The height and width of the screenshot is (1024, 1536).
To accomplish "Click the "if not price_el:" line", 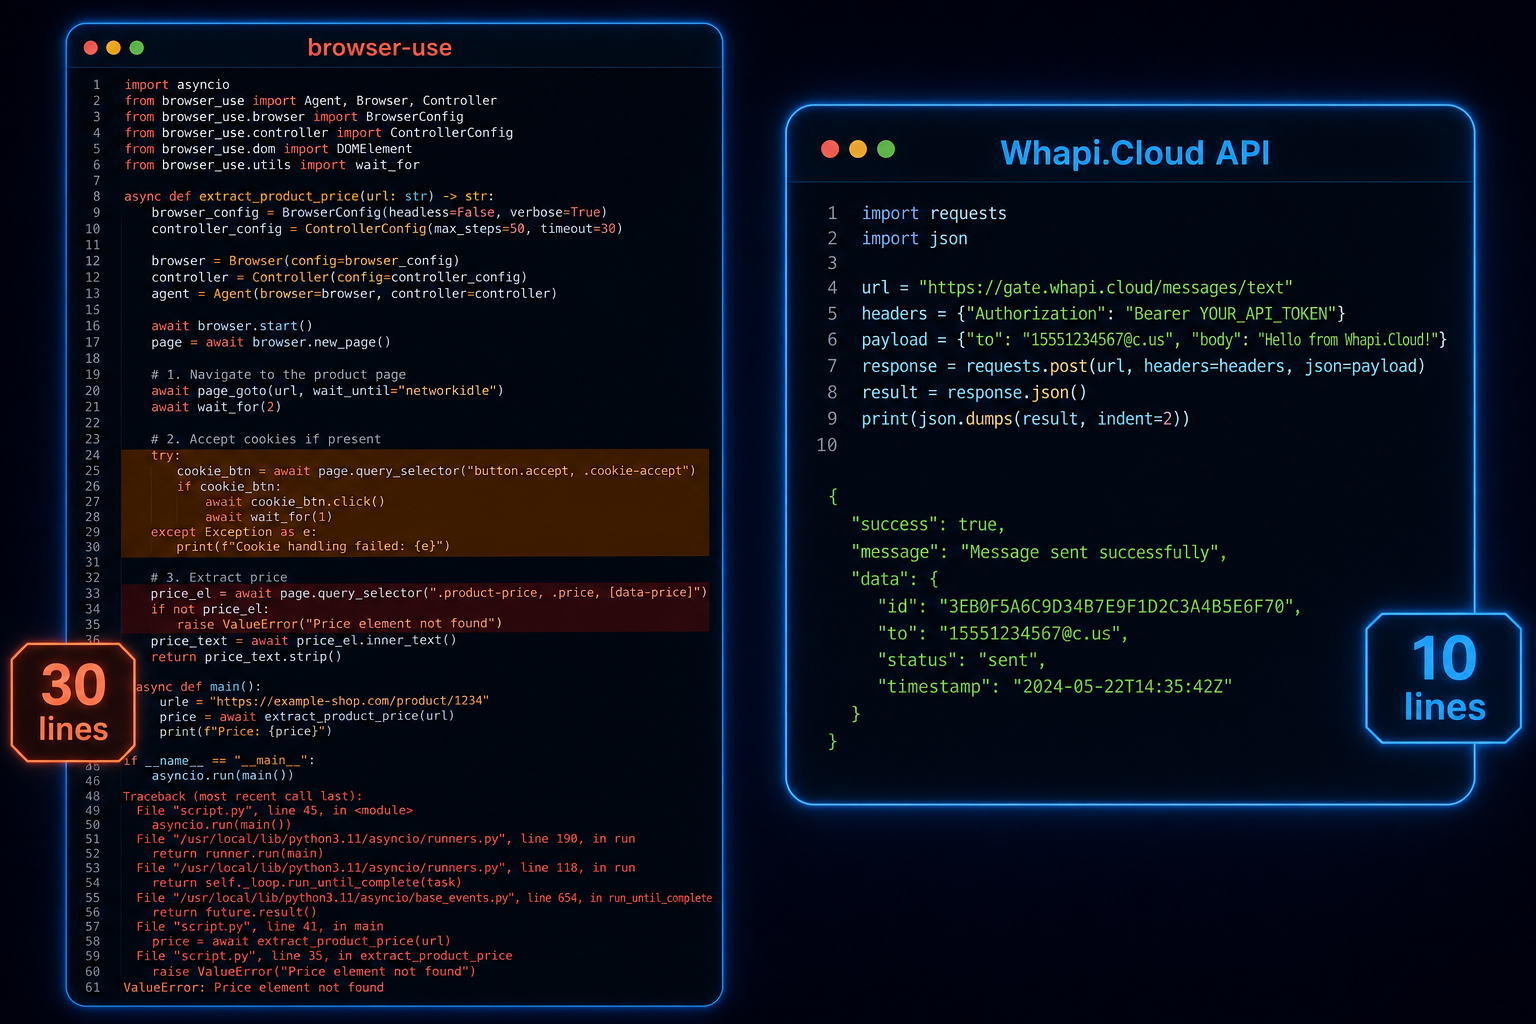I will (210, 609).
